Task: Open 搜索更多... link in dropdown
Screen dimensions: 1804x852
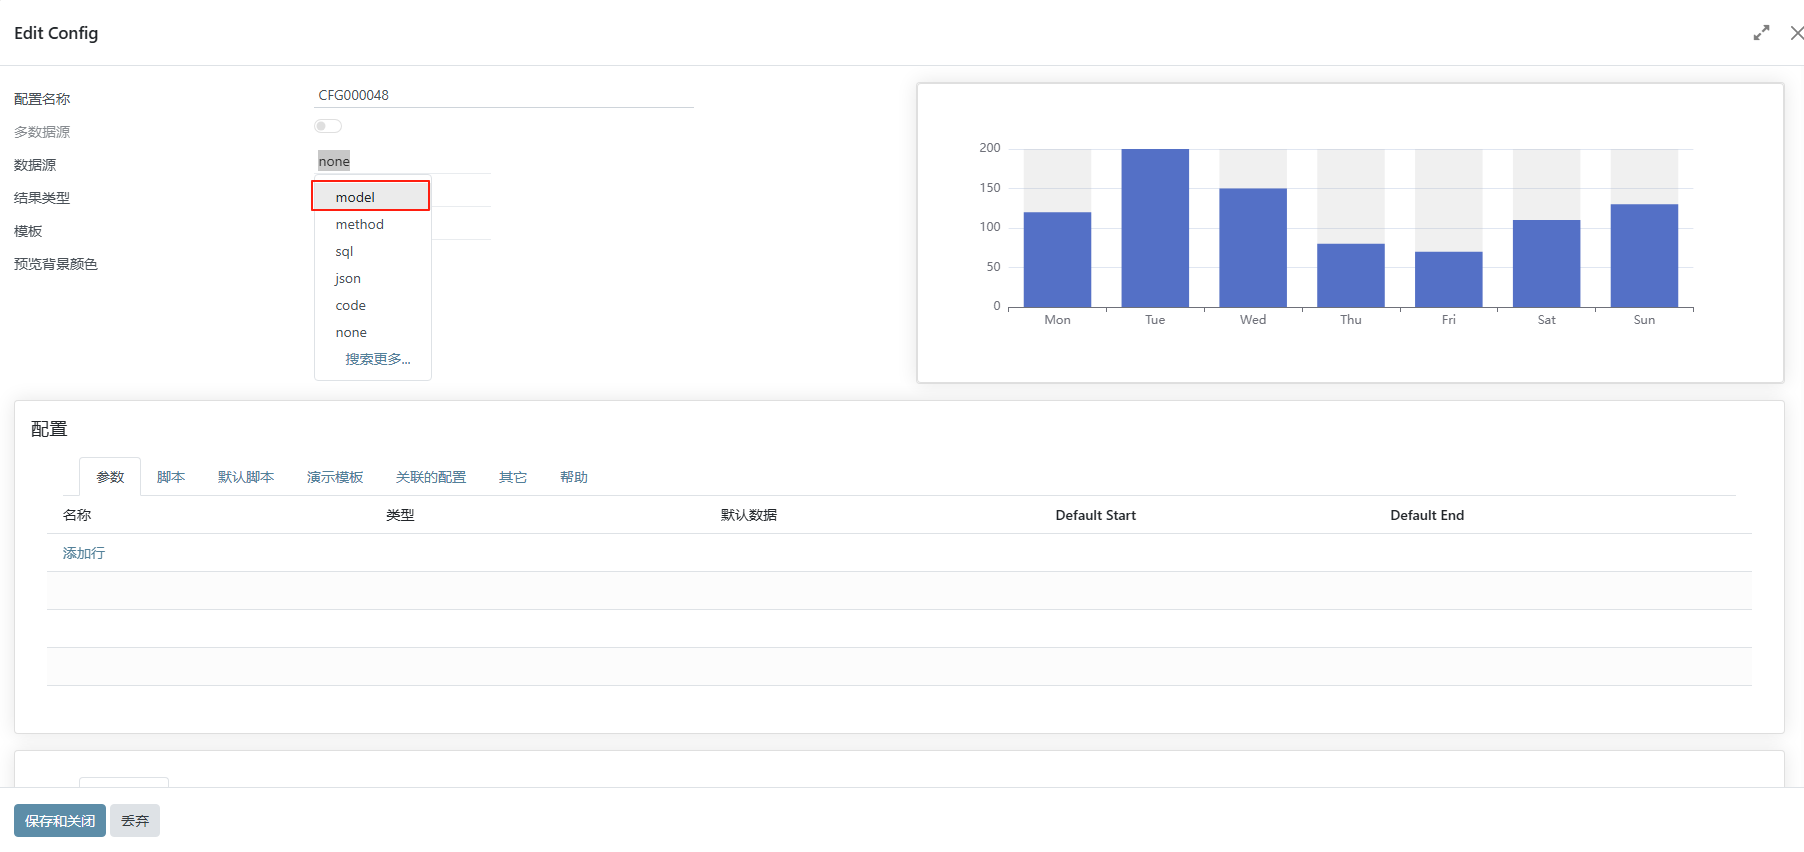Action: [x=378, y=359]
